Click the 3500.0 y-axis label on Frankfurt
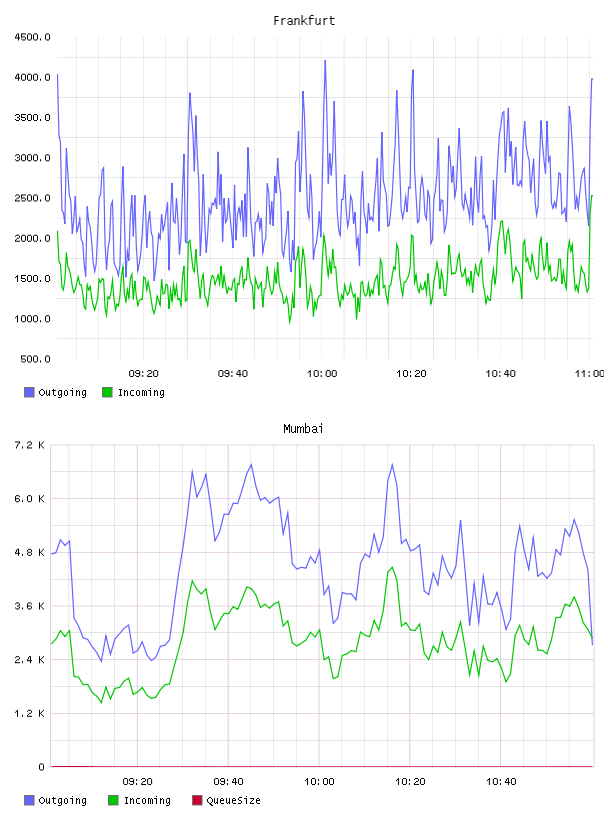Image resolution: width=608 pixels, height=816 pixels. [32, 118]
